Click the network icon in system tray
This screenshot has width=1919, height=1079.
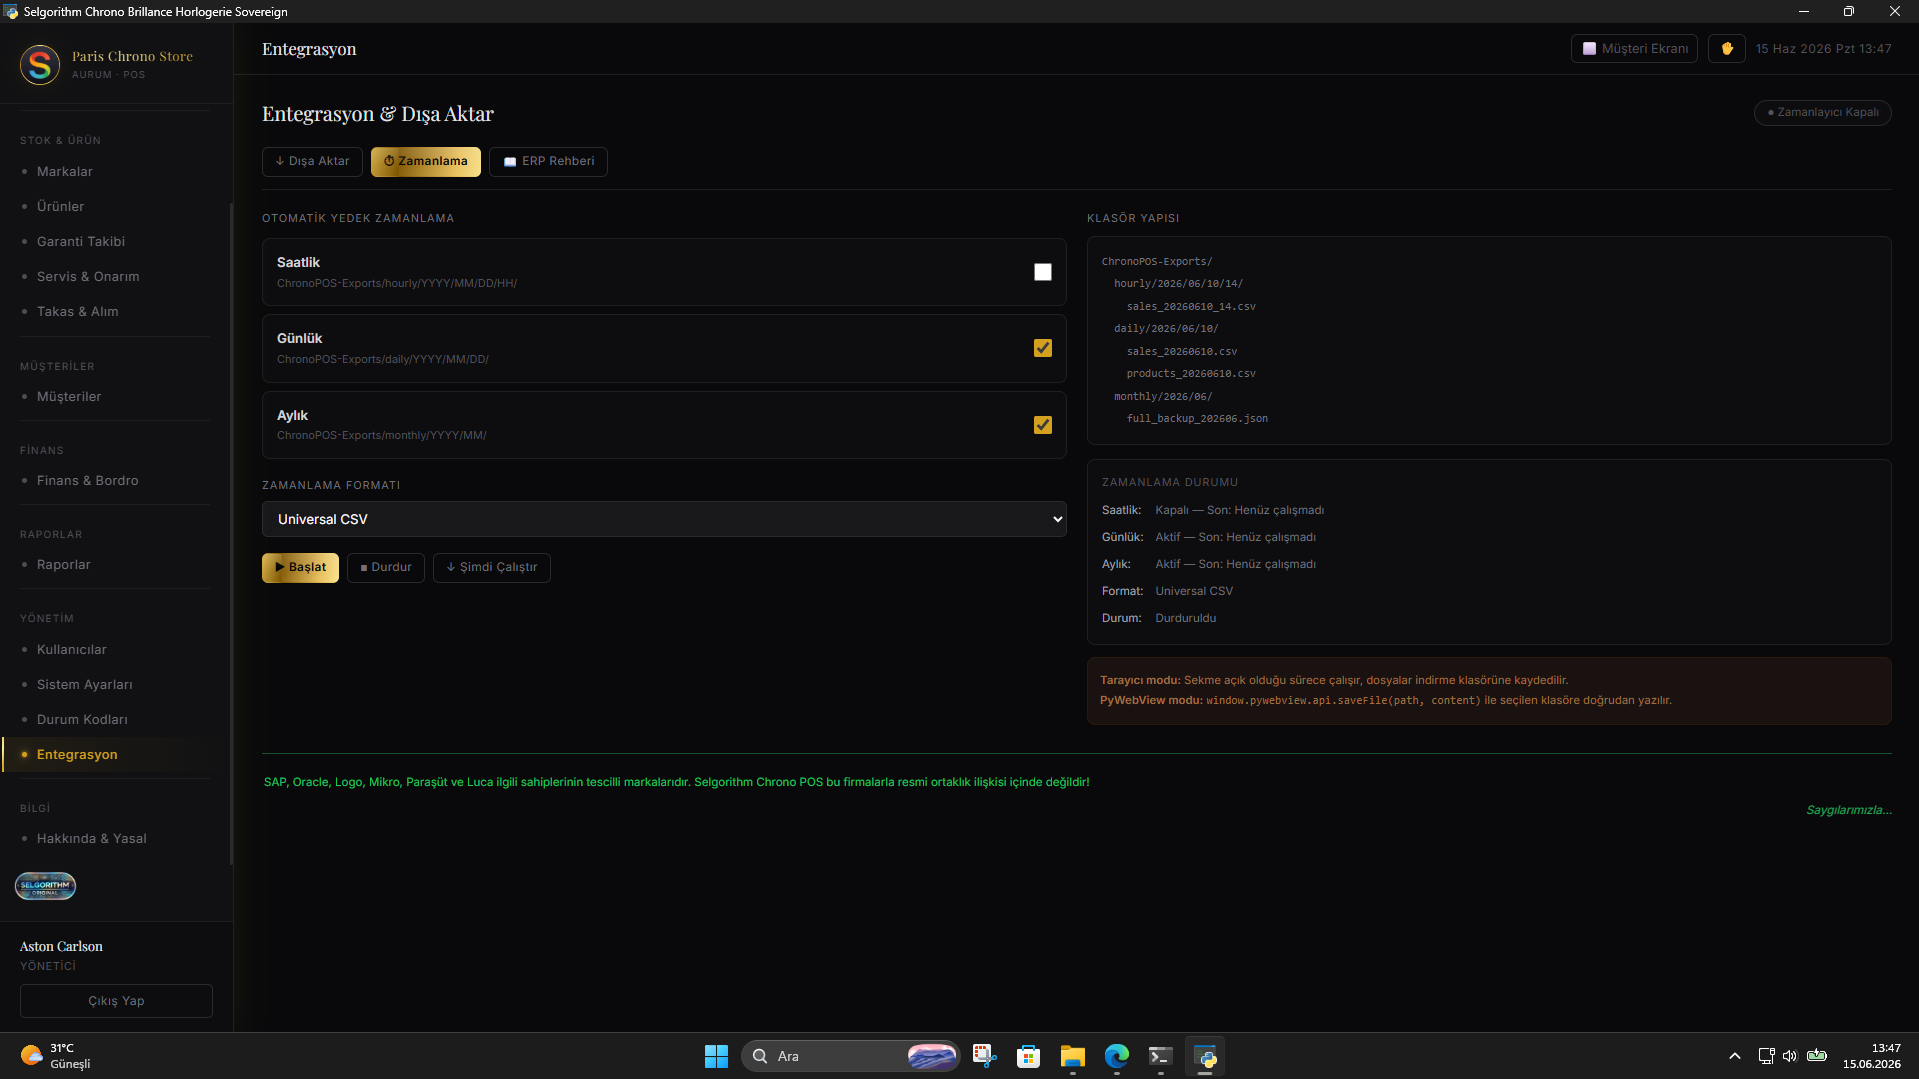coord(1766,1056)
